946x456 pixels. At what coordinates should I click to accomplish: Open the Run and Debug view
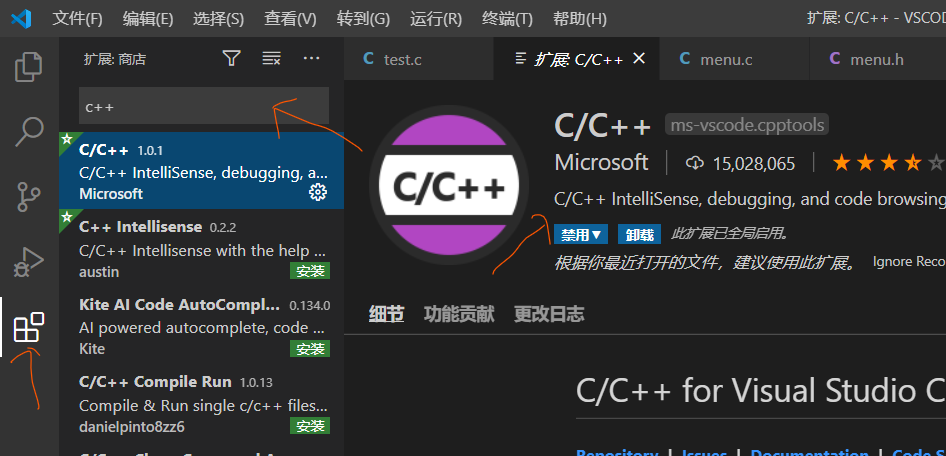click(28, 262)
